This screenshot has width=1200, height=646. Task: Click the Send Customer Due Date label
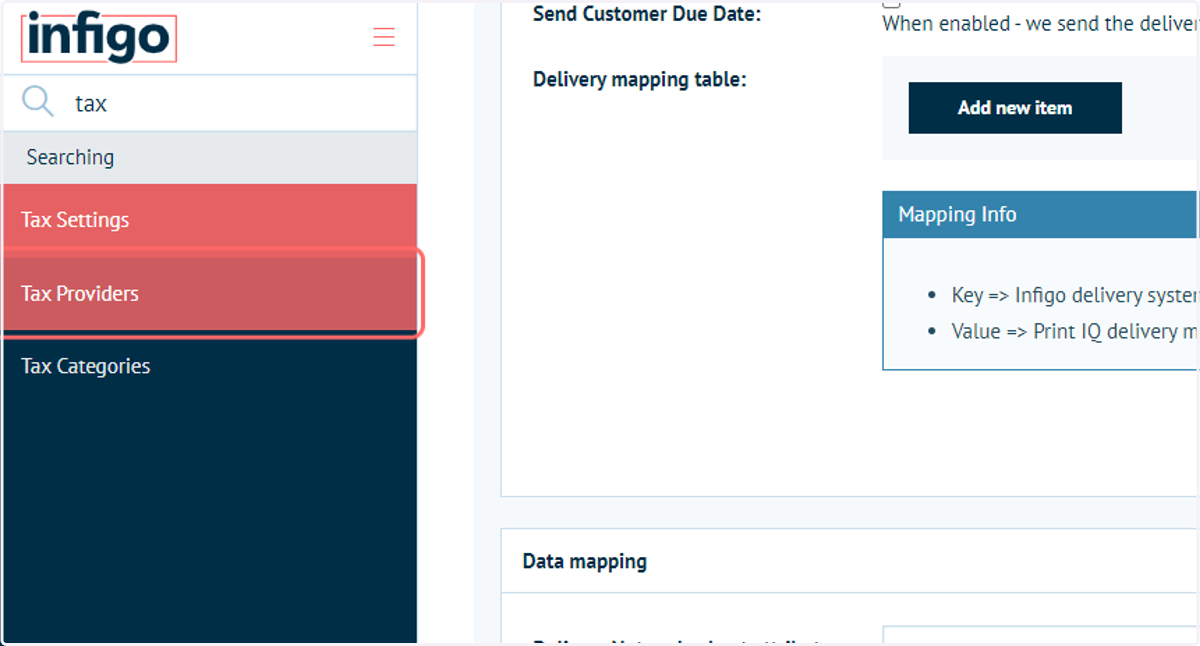click(647, 14)
